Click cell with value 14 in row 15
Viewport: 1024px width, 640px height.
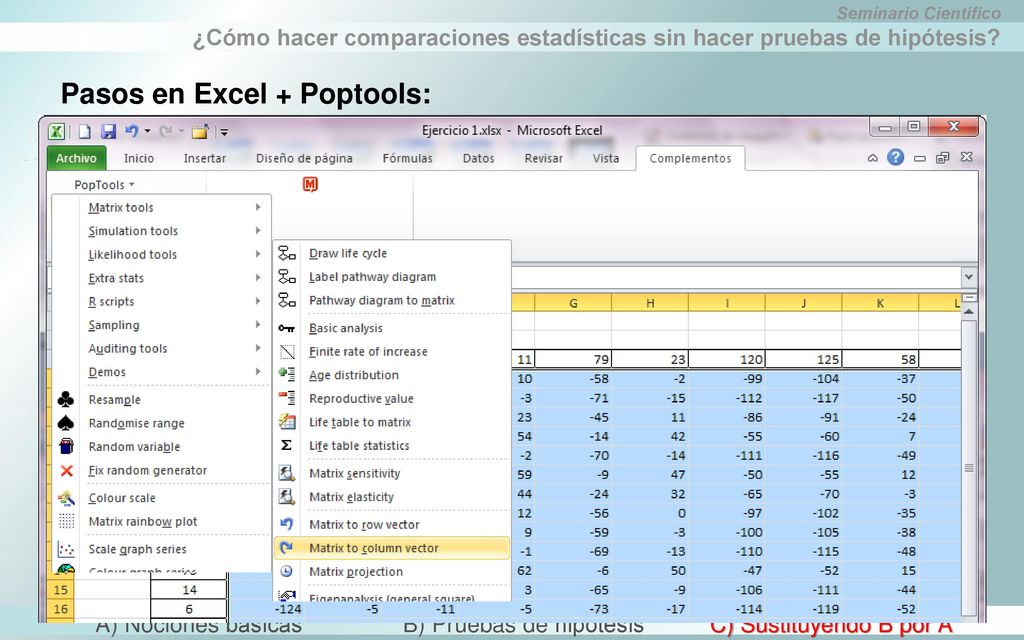pos(189,590)
